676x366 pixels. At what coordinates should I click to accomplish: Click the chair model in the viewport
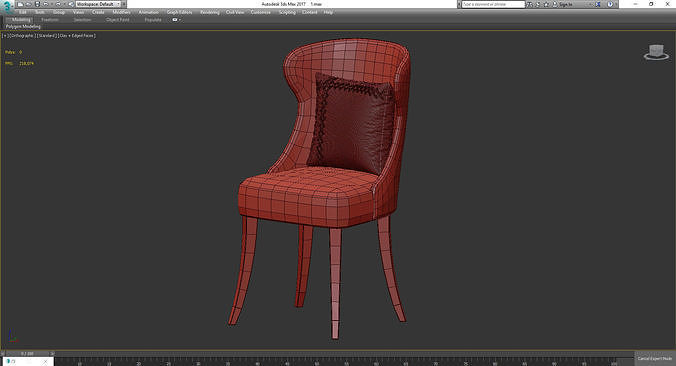(319, 188)
